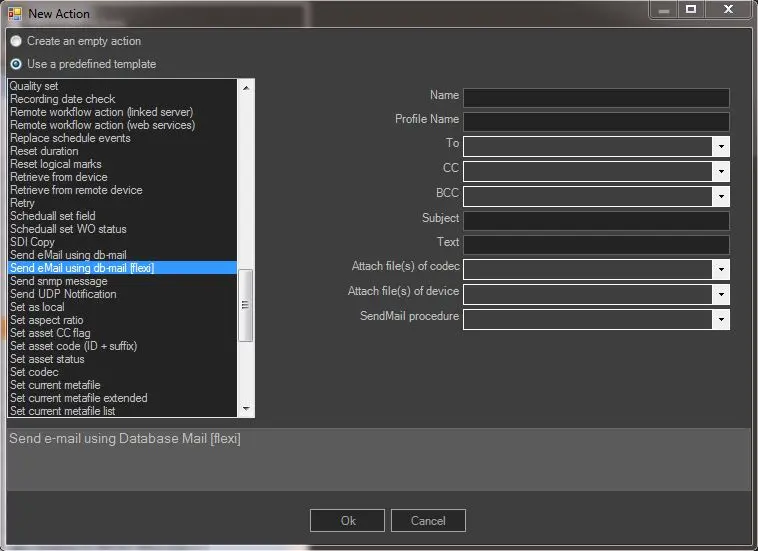Image resolution: width=758 pixels, height=551 pixels.
Task: Select 'Use a predefined template' radio button
Action: [16, 64]
